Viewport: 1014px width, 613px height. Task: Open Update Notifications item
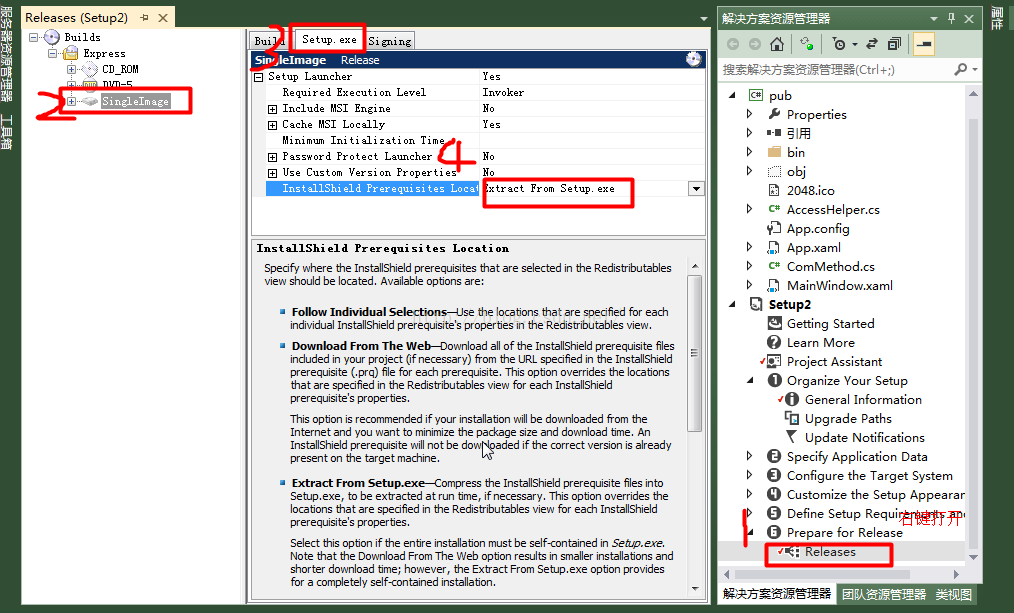[865, 438]
